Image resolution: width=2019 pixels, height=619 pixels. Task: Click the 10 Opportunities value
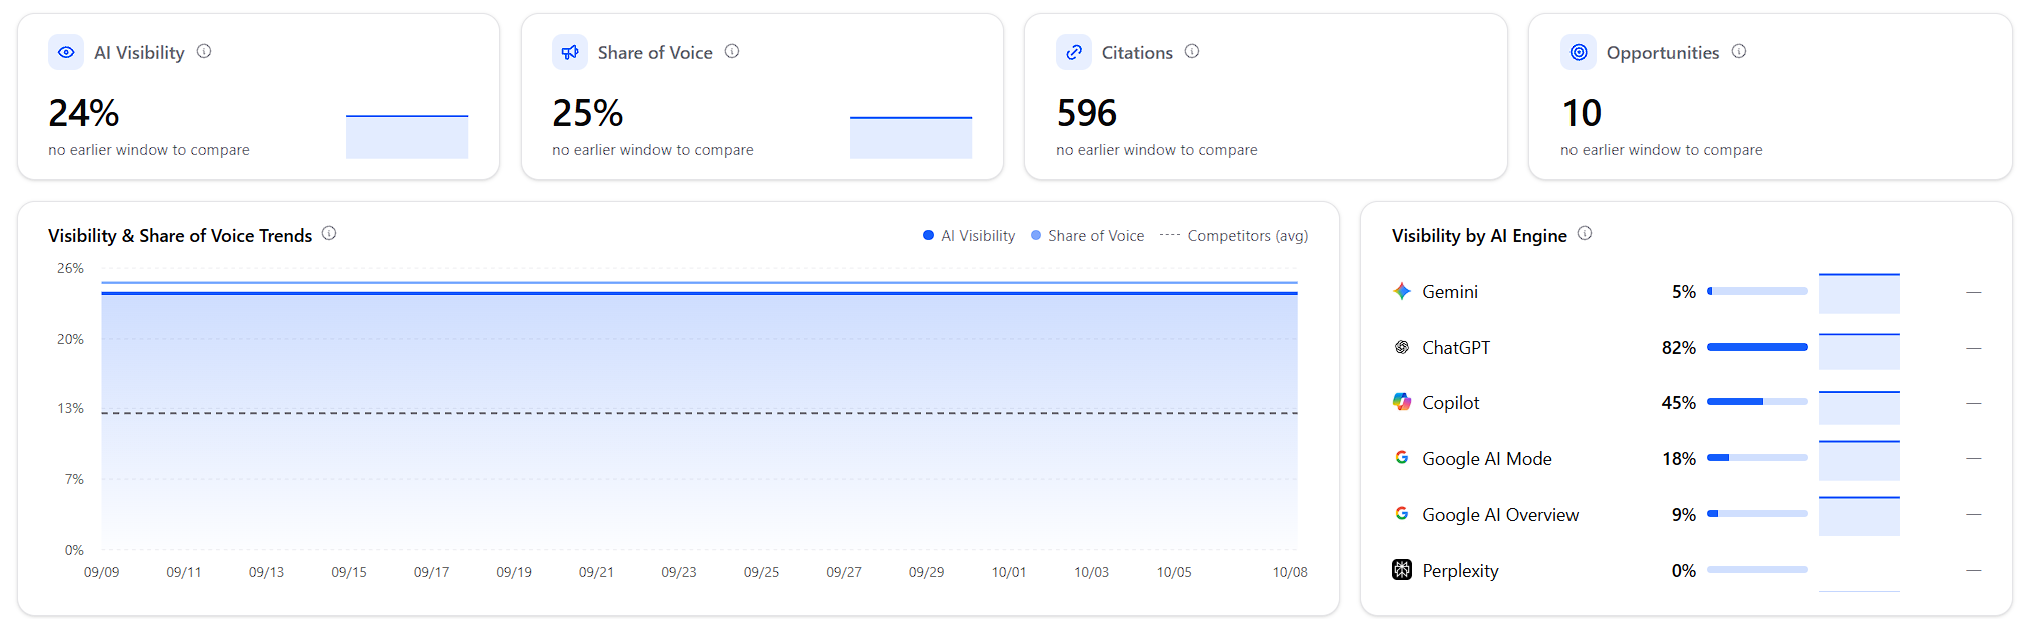click(1582, 113)
